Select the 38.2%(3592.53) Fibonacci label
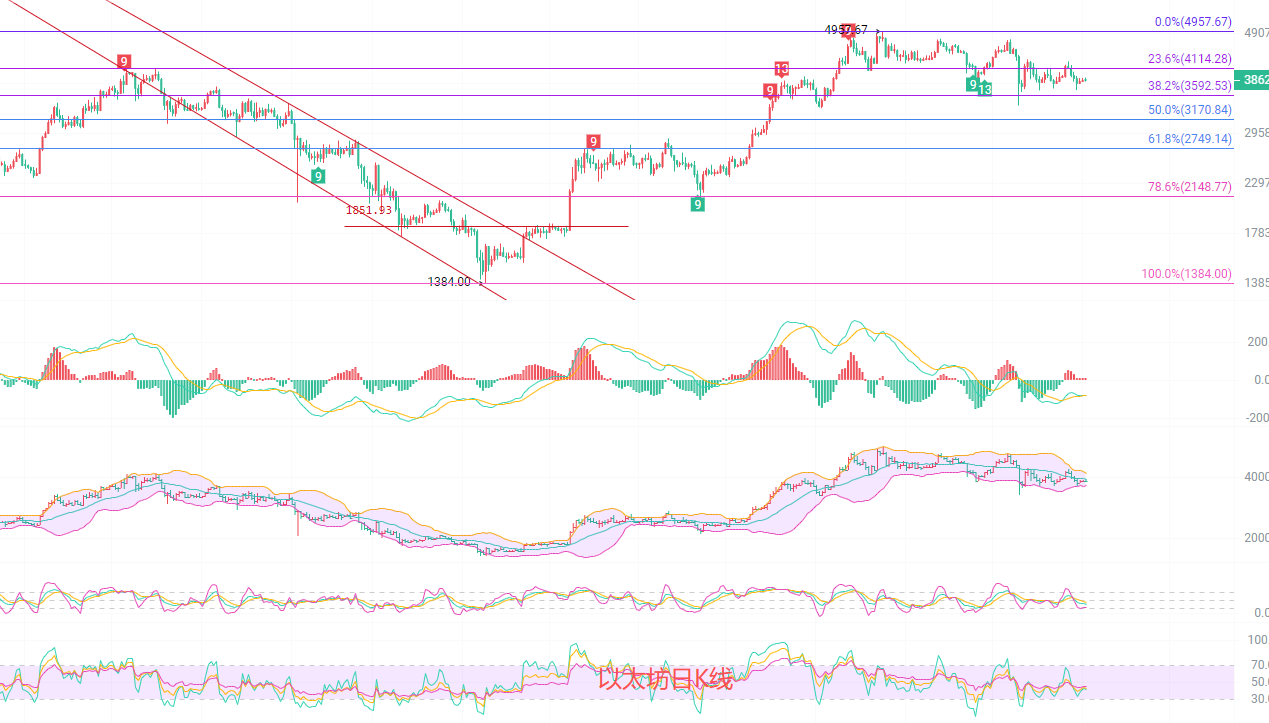Screen dimensions: 1269x723 tap(1189, 86)
